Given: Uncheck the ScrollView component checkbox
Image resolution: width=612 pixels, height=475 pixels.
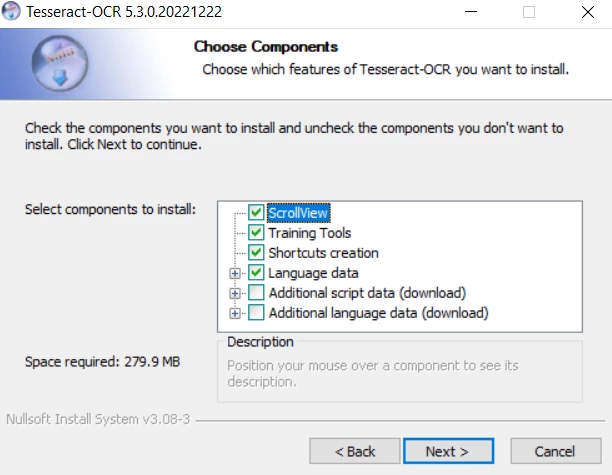Looking at the screenshot, I should [256, 213].
